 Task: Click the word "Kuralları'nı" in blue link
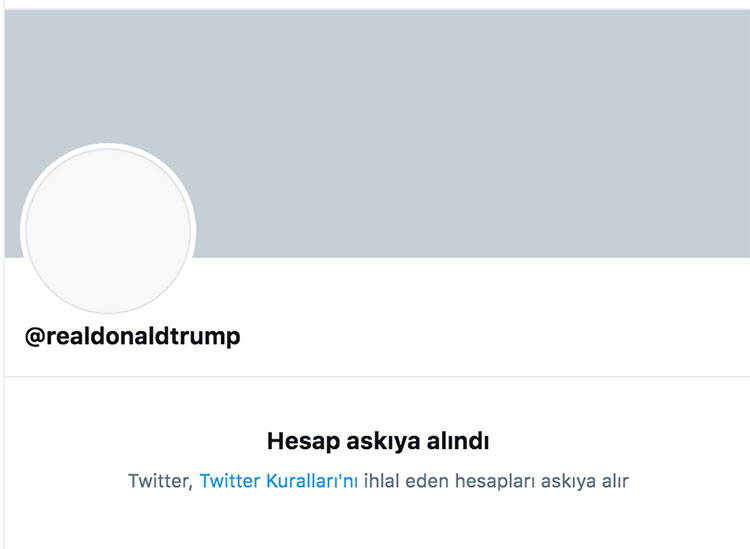pos(311,481)
